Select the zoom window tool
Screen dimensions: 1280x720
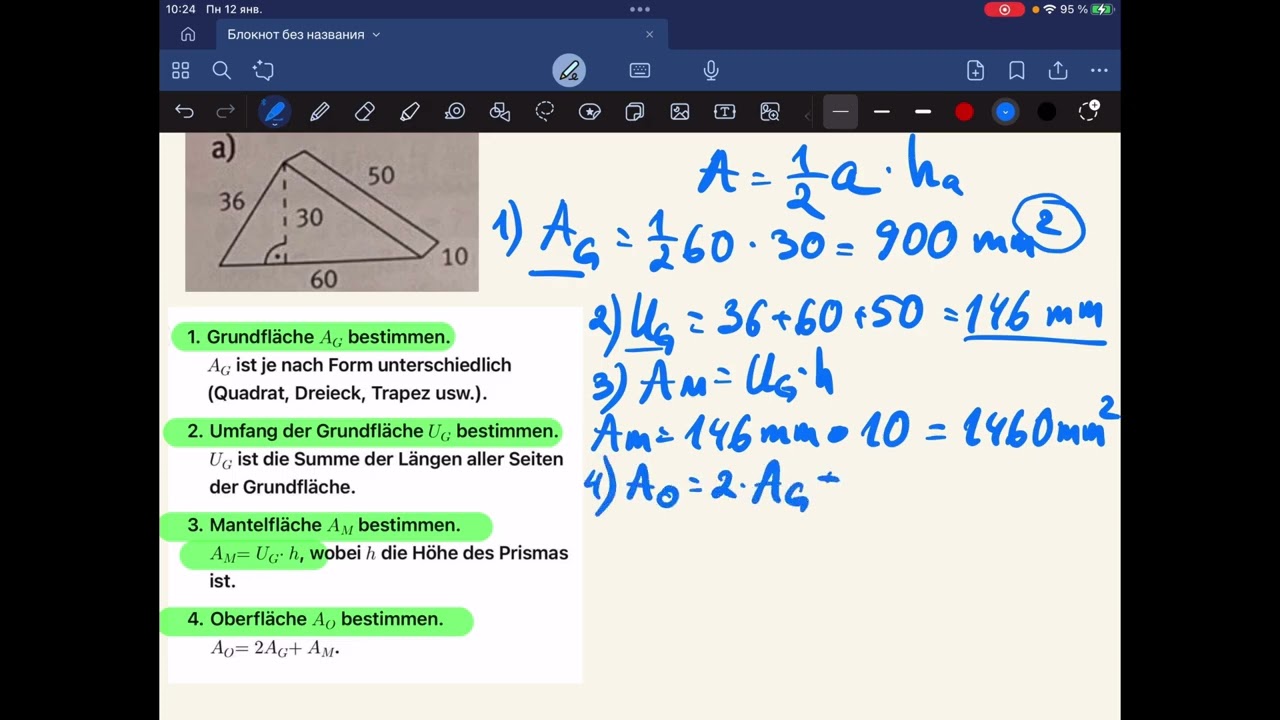(x=770, y=111)
